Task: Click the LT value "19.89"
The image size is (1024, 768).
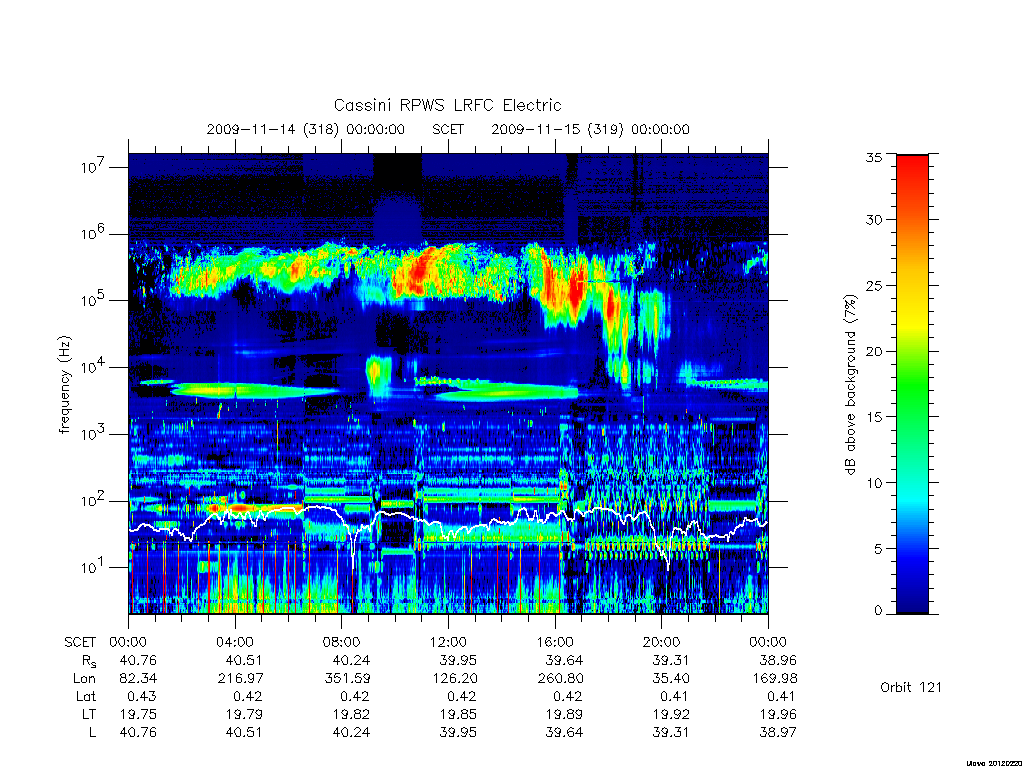Action: (564, 714)
